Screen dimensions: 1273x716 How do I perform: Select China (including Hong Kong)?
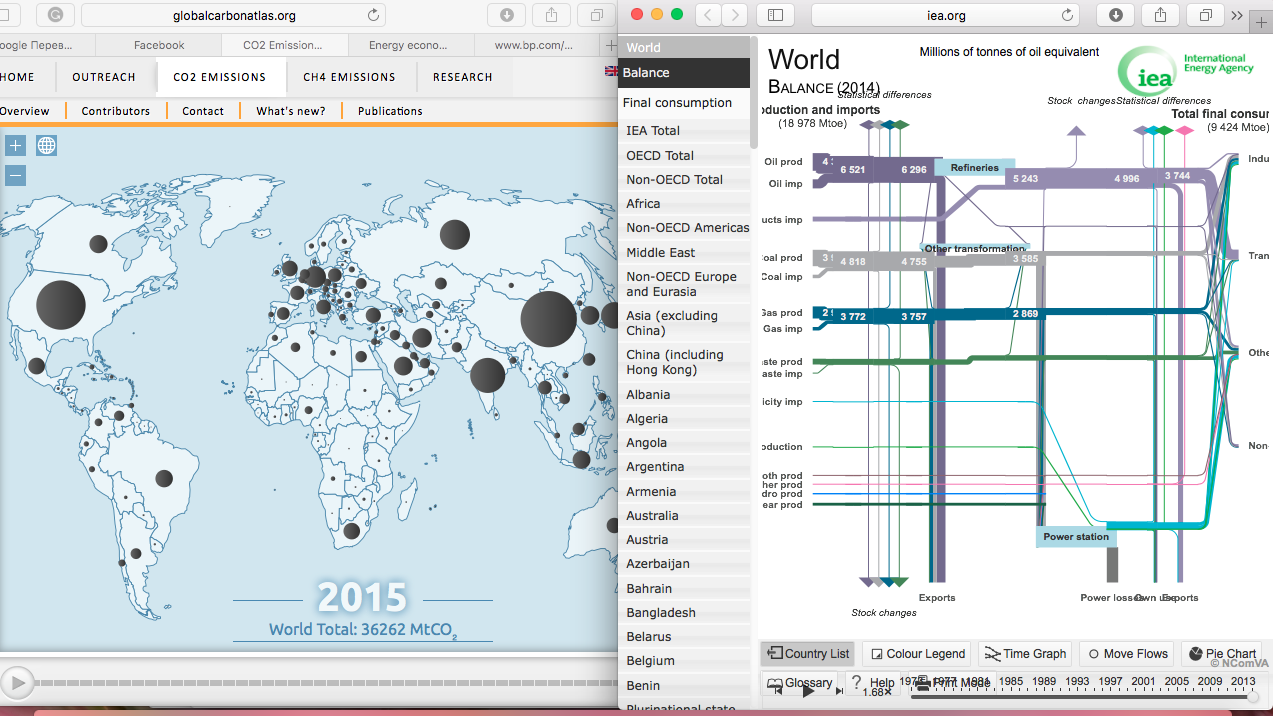(683, 362)
